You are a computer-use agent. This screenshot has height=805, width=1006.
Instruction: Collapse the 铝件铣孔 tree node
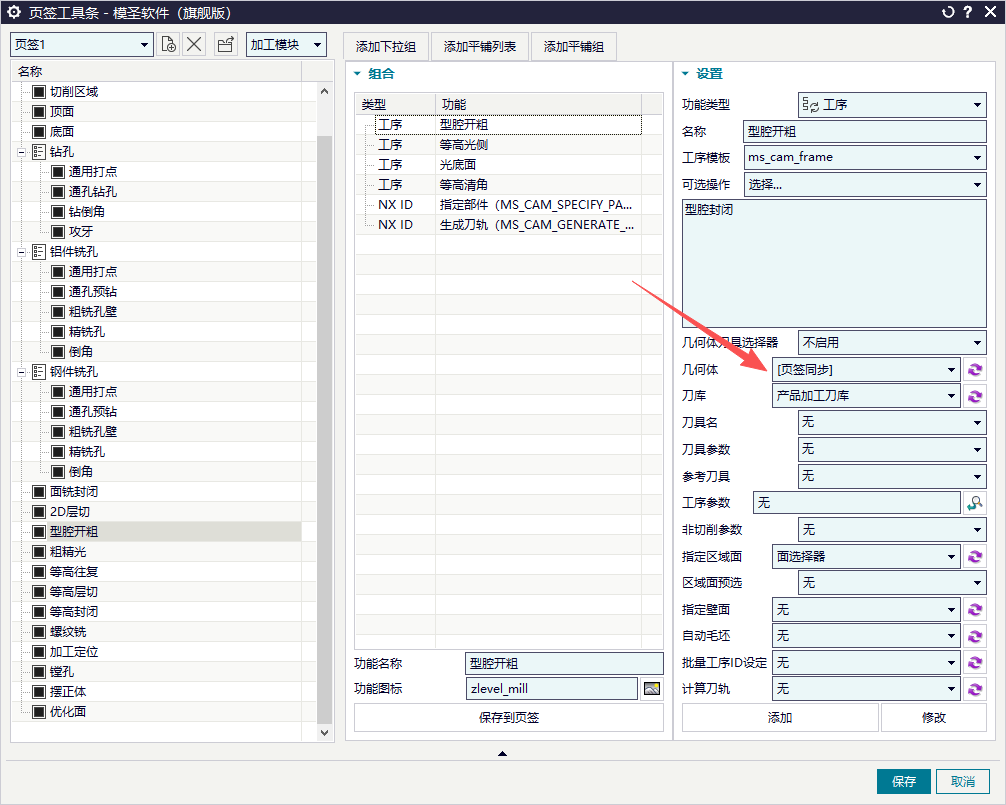click(x=21, y=253)
